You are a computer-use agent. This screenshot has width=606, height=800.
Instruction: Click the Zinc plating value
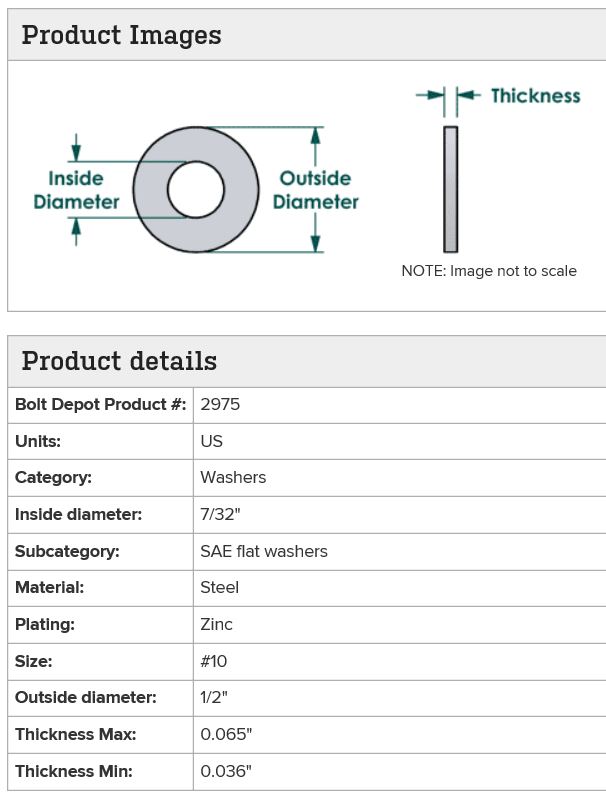[216, 624]
